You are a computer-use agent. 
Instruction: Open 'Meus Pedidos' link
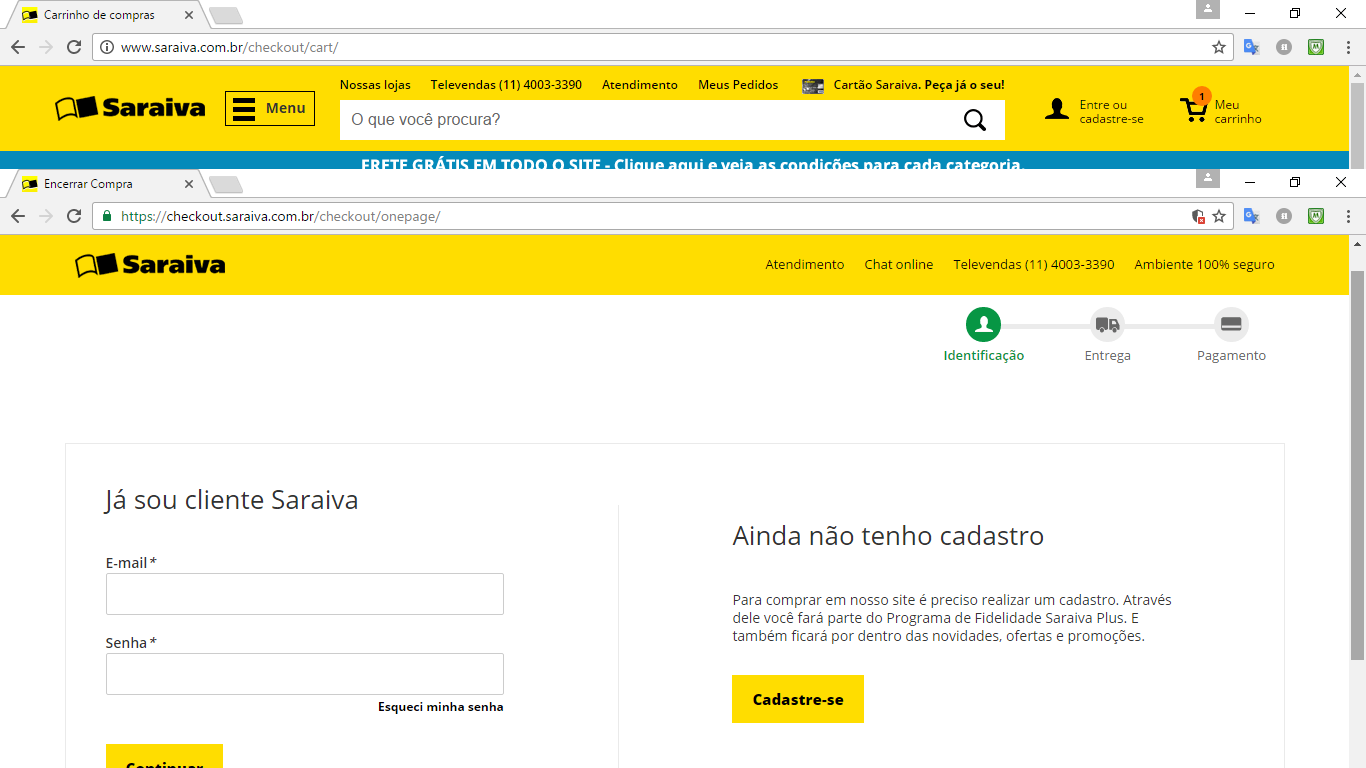738,85
